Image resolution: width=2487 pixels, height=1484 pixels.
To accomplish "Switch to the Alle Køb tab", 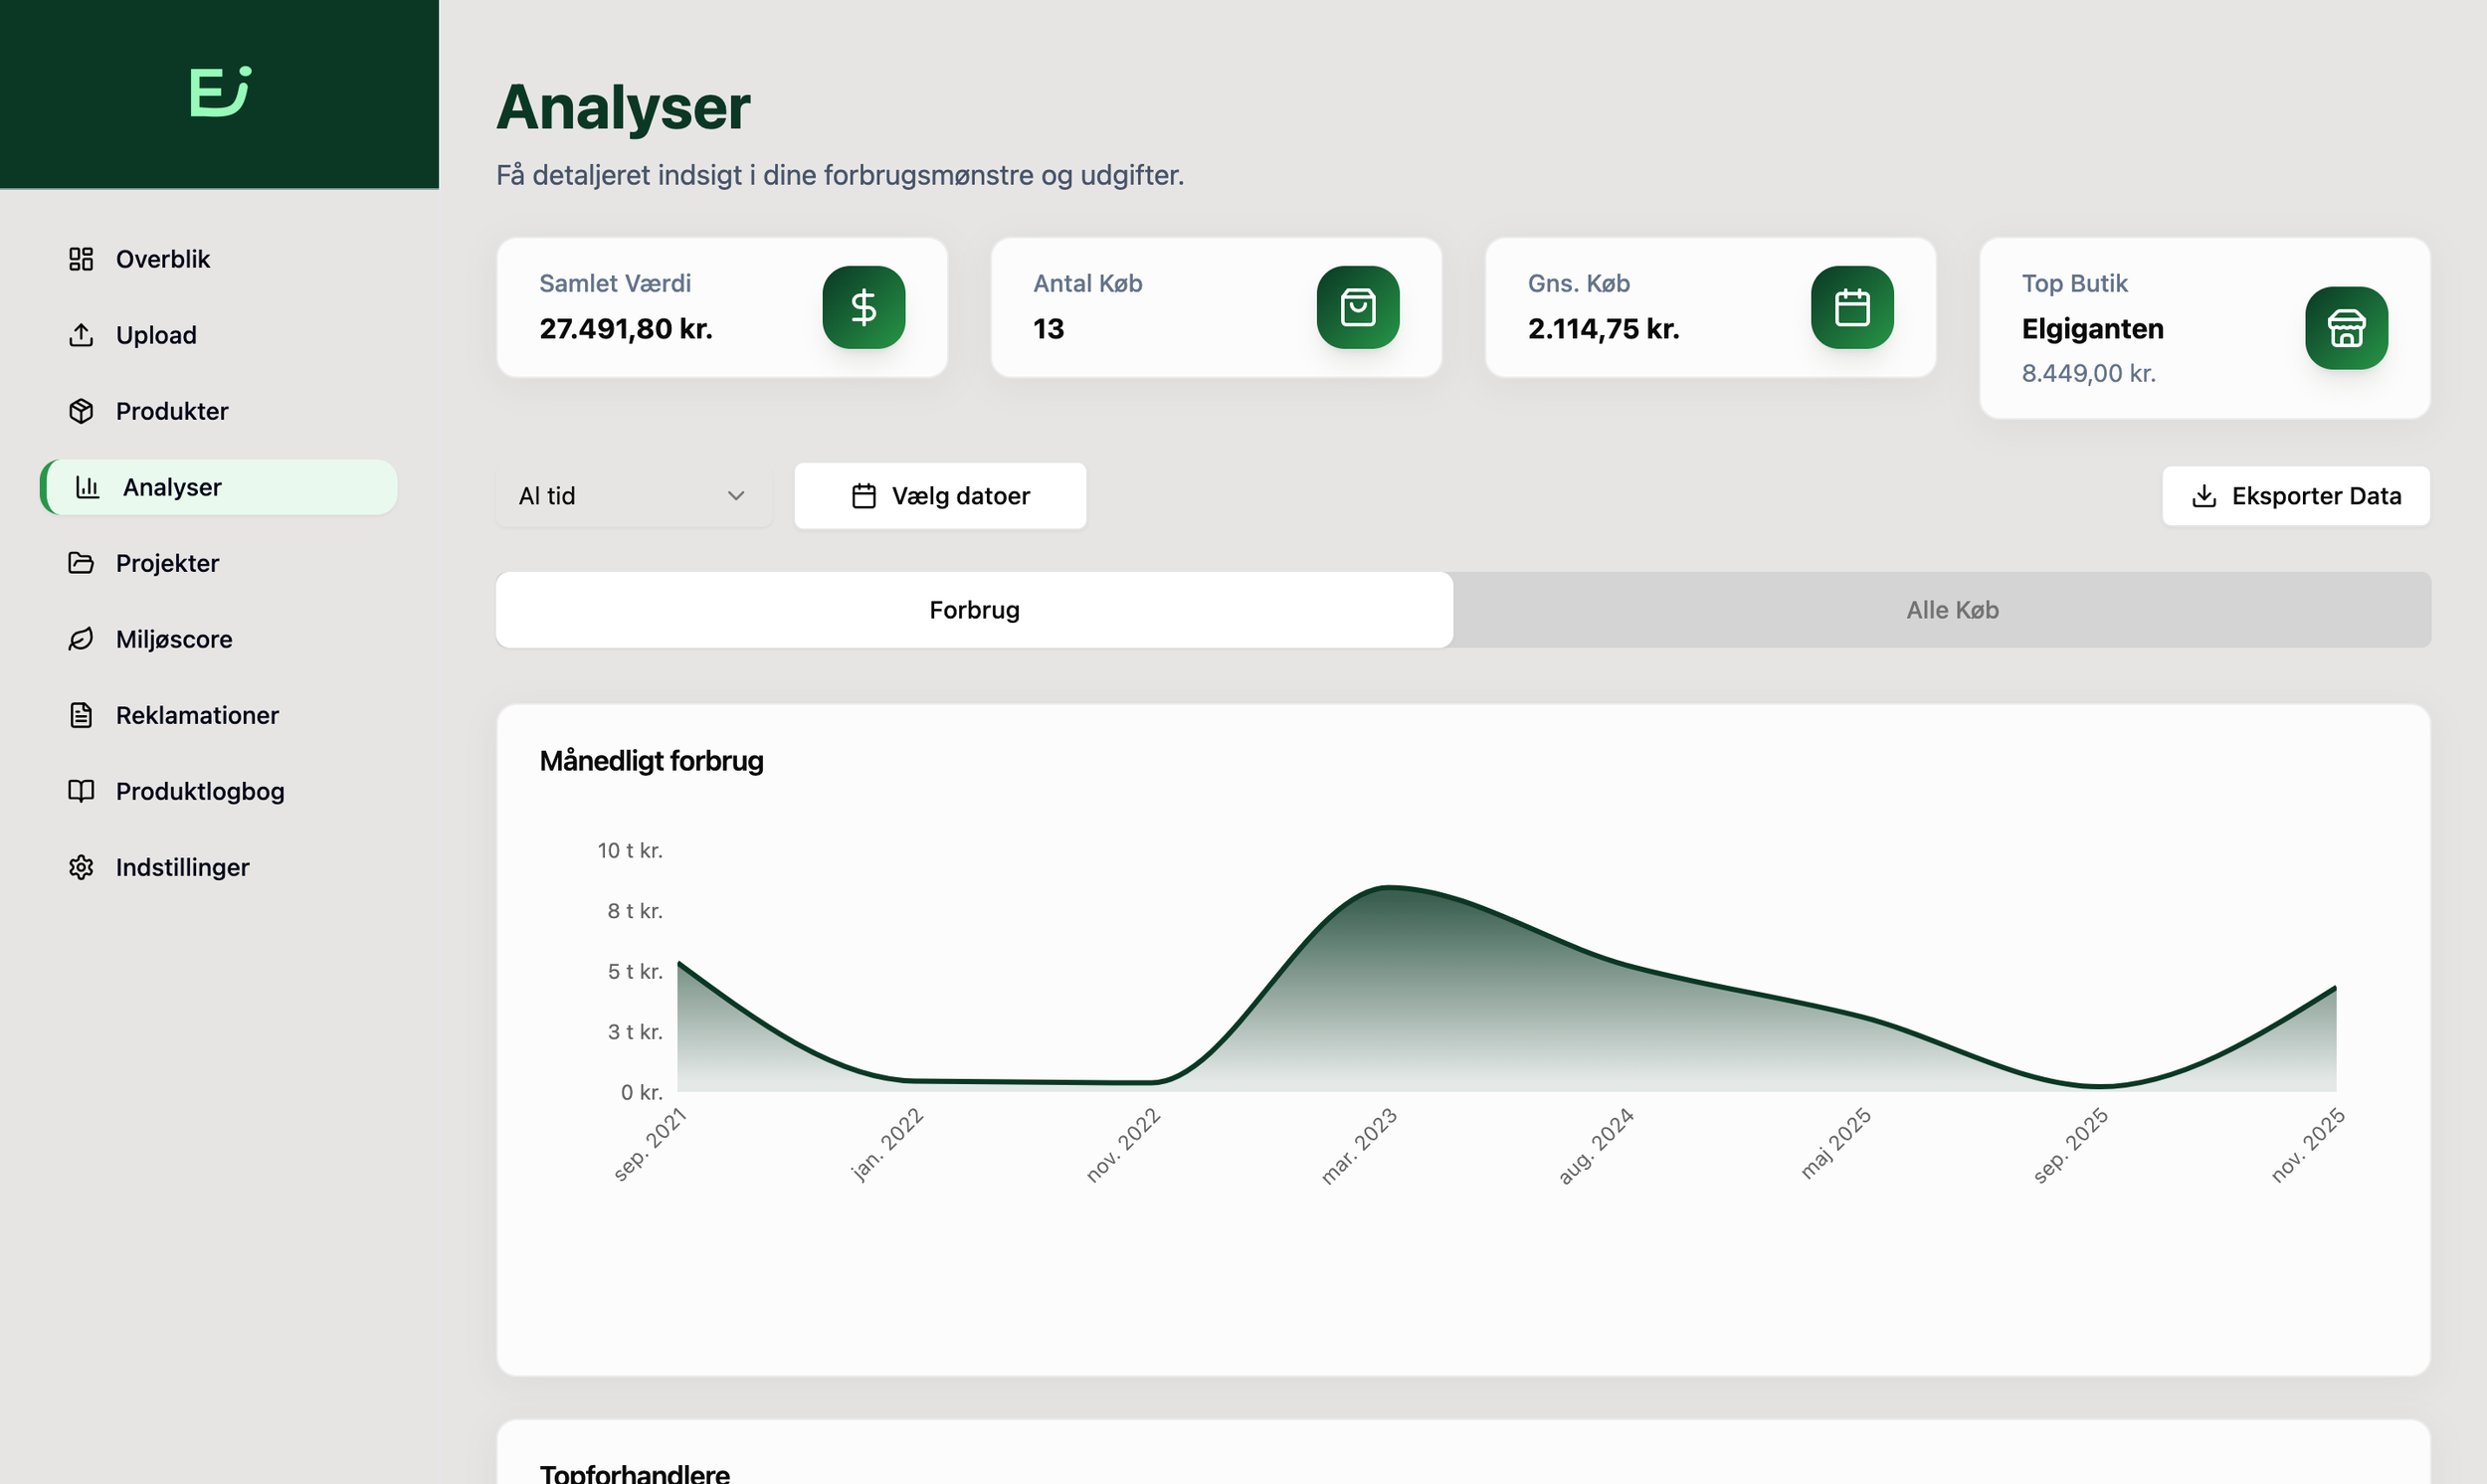I will tap(1951, 610).
